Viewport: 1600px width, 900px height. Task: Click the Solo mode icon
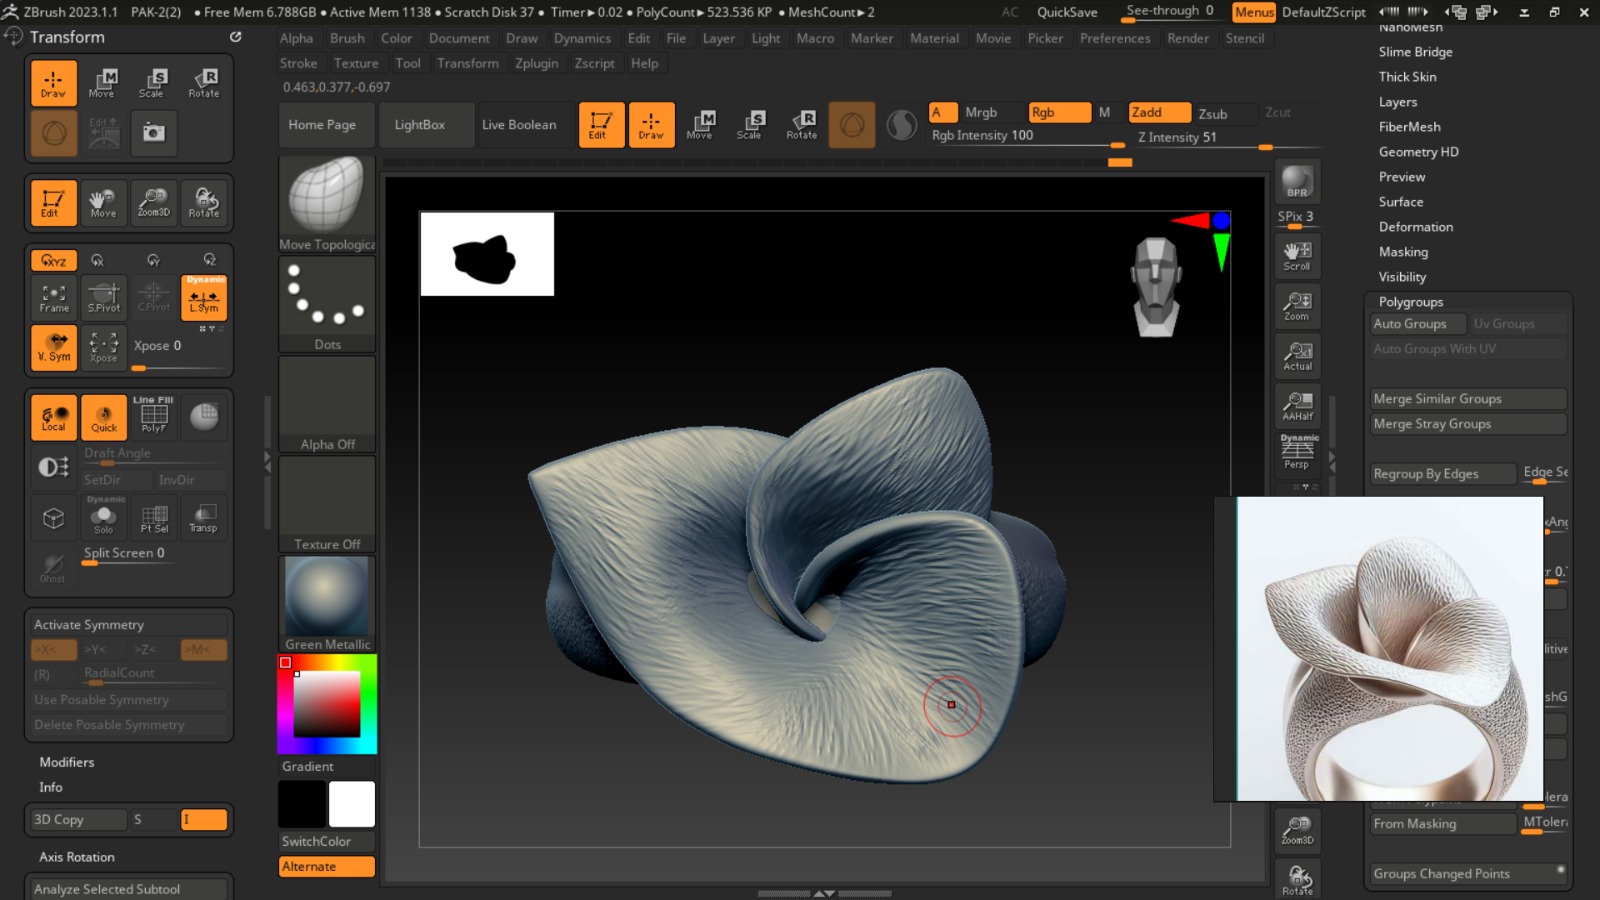(104, 519)
